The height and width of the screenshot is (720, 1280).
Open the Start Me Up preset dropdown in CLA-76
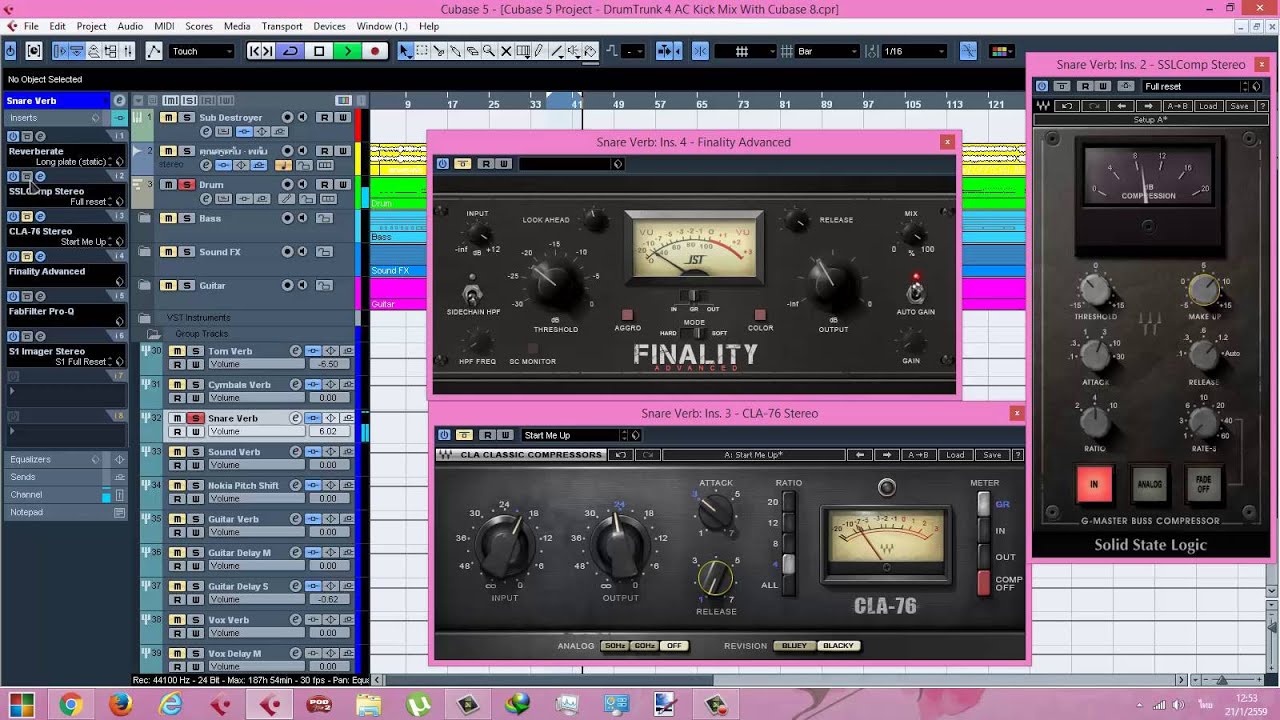click(x=575, y=435)
